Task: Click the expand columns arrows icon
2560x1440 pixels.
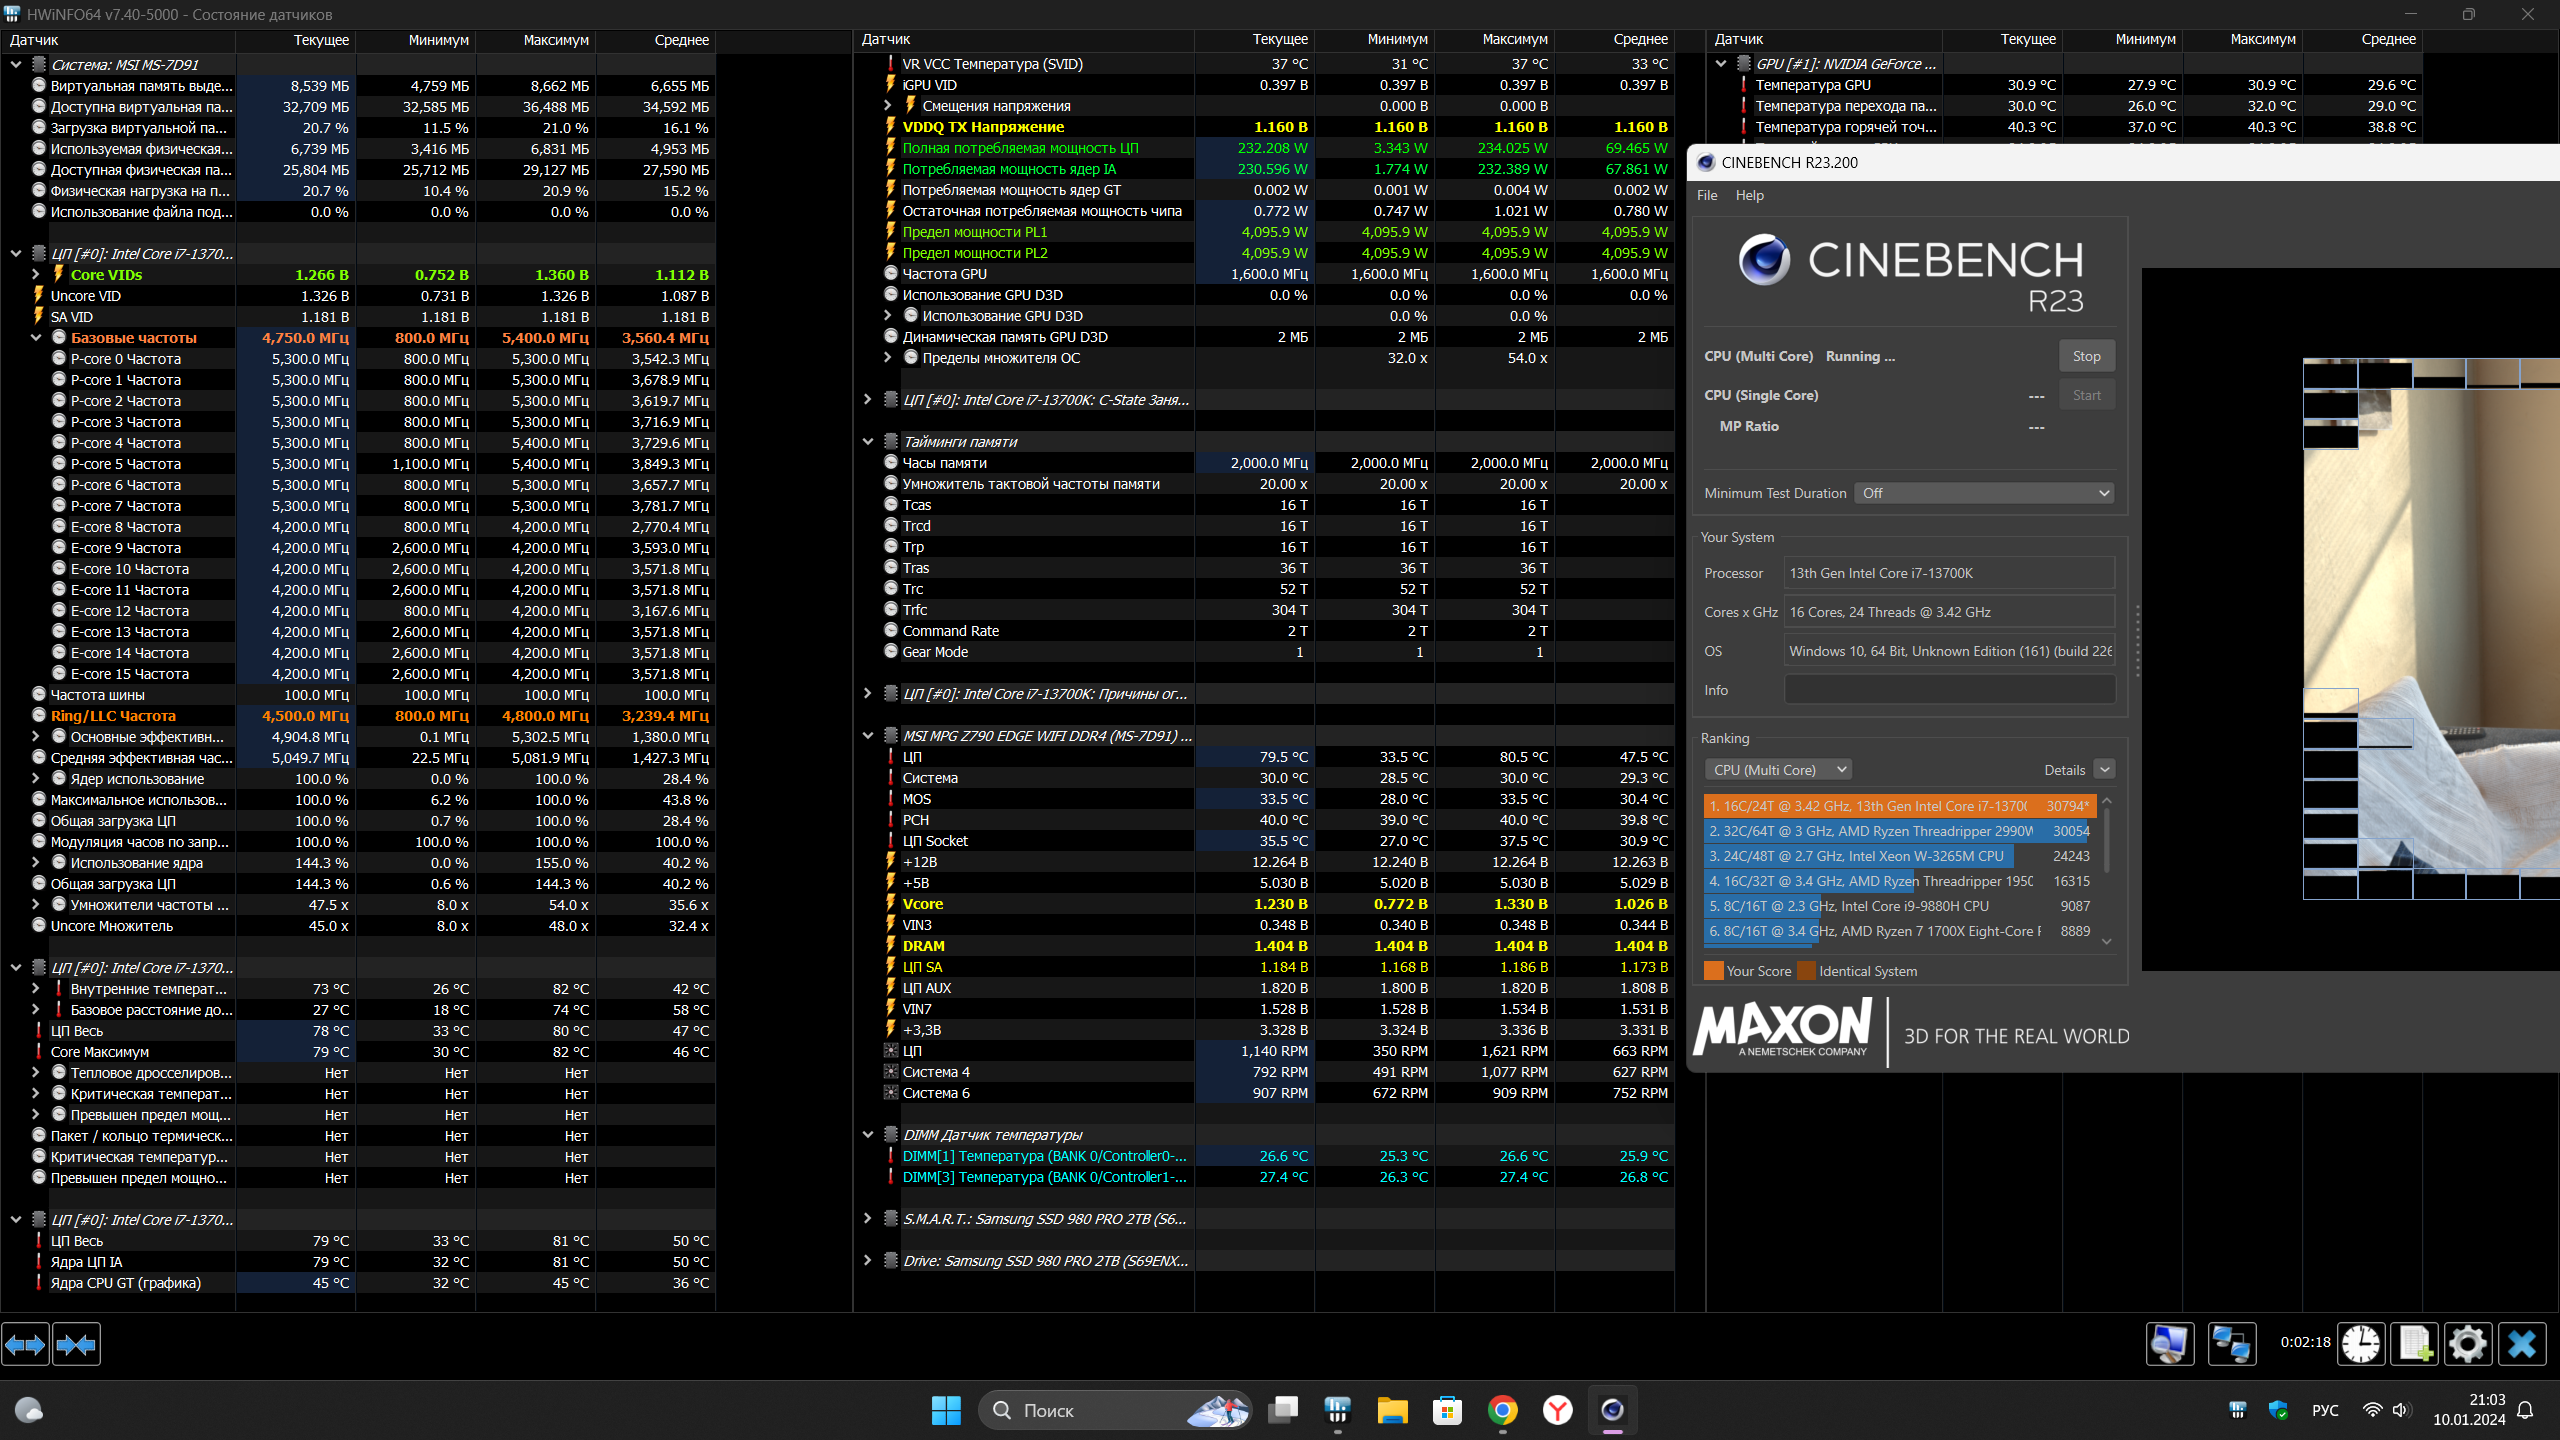Action: (25, 1345)
